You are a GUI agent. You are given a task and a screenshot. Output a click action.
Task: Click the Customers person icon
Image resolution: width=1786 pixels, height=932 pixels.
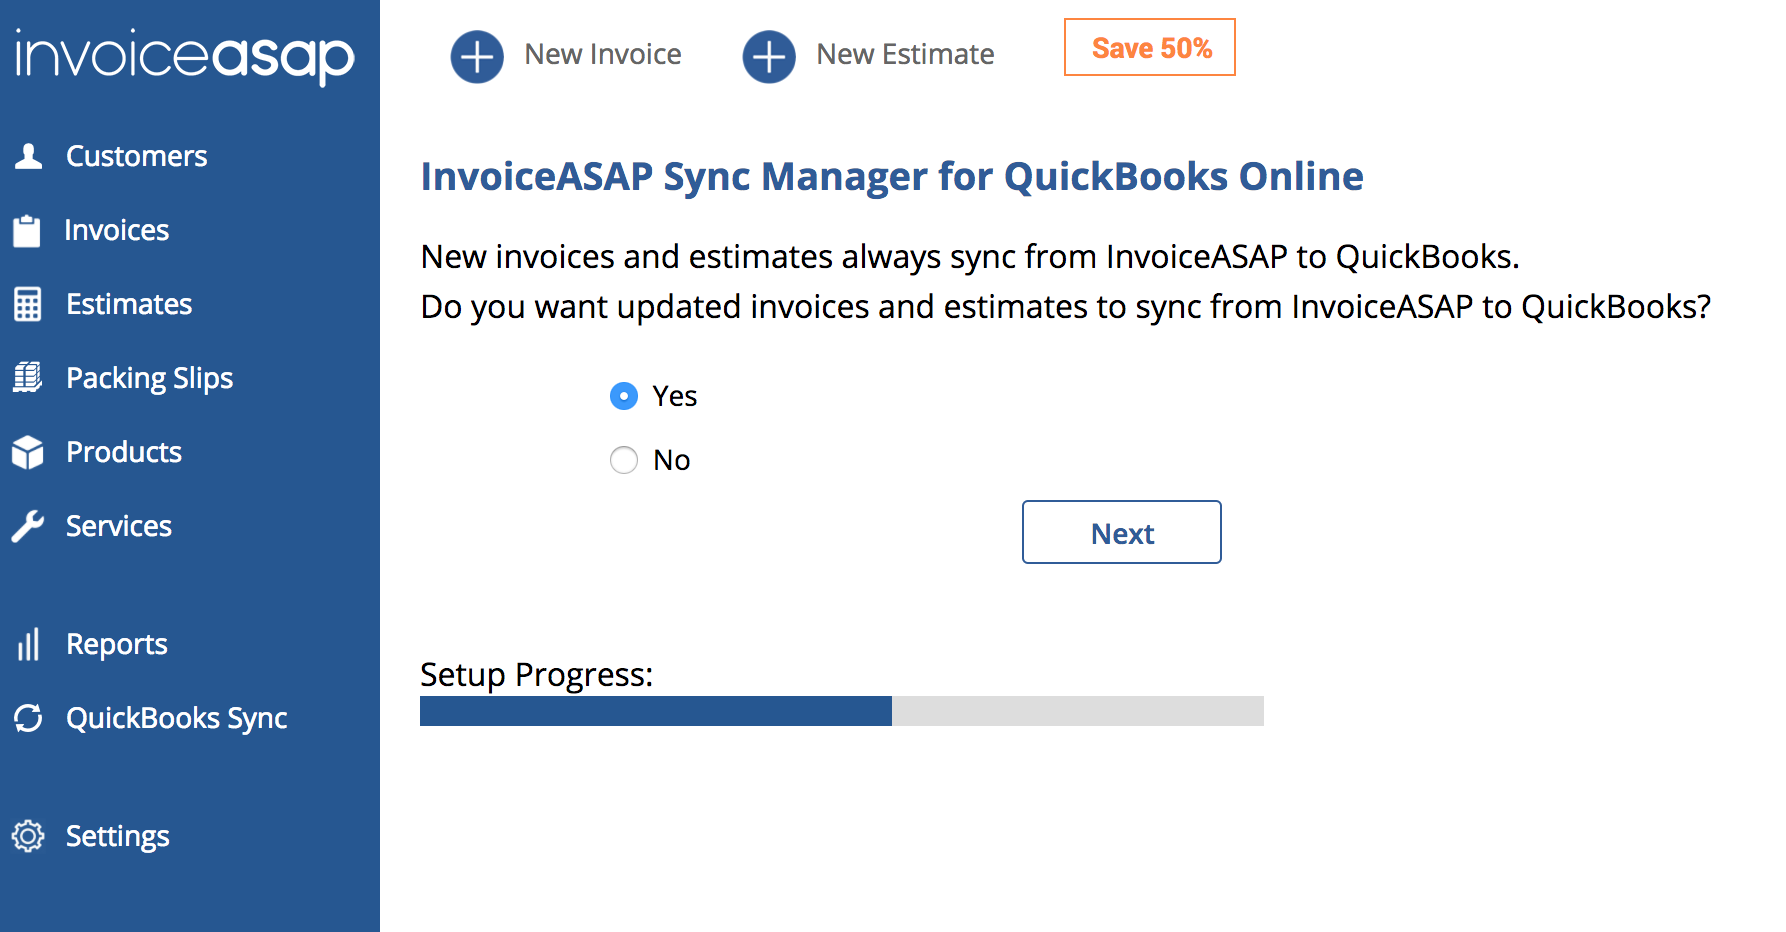click(x=29, y=156)
